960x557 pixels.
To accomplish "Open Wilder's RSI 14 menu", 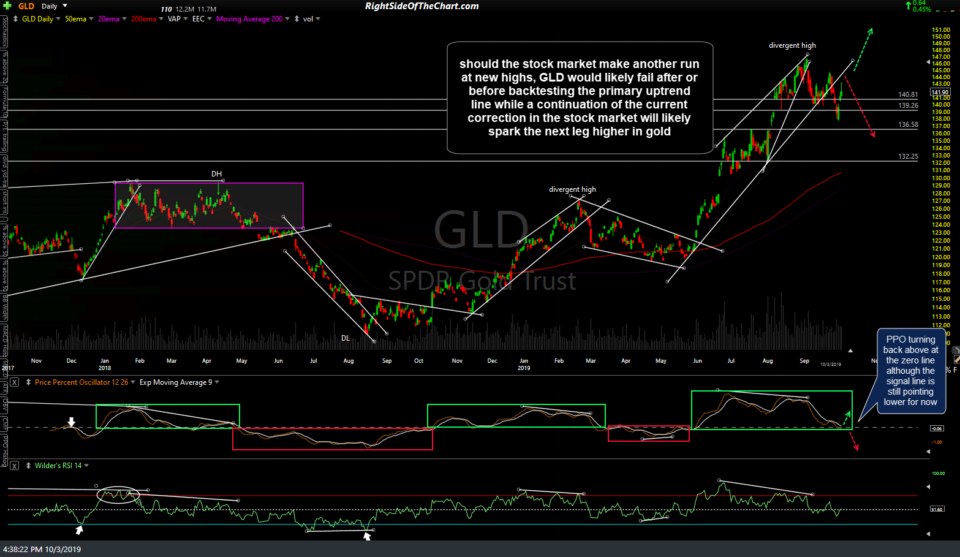I will [86, 466].
